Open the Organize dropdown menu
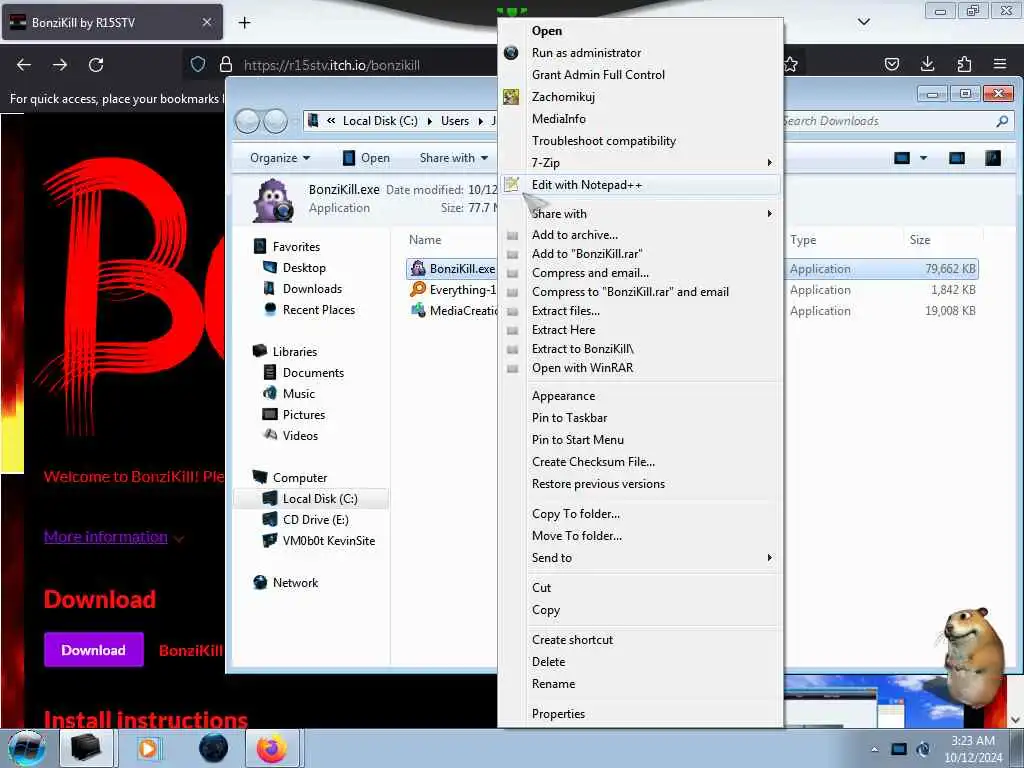Screen dimensions: 1024x768 click(280, 158)
